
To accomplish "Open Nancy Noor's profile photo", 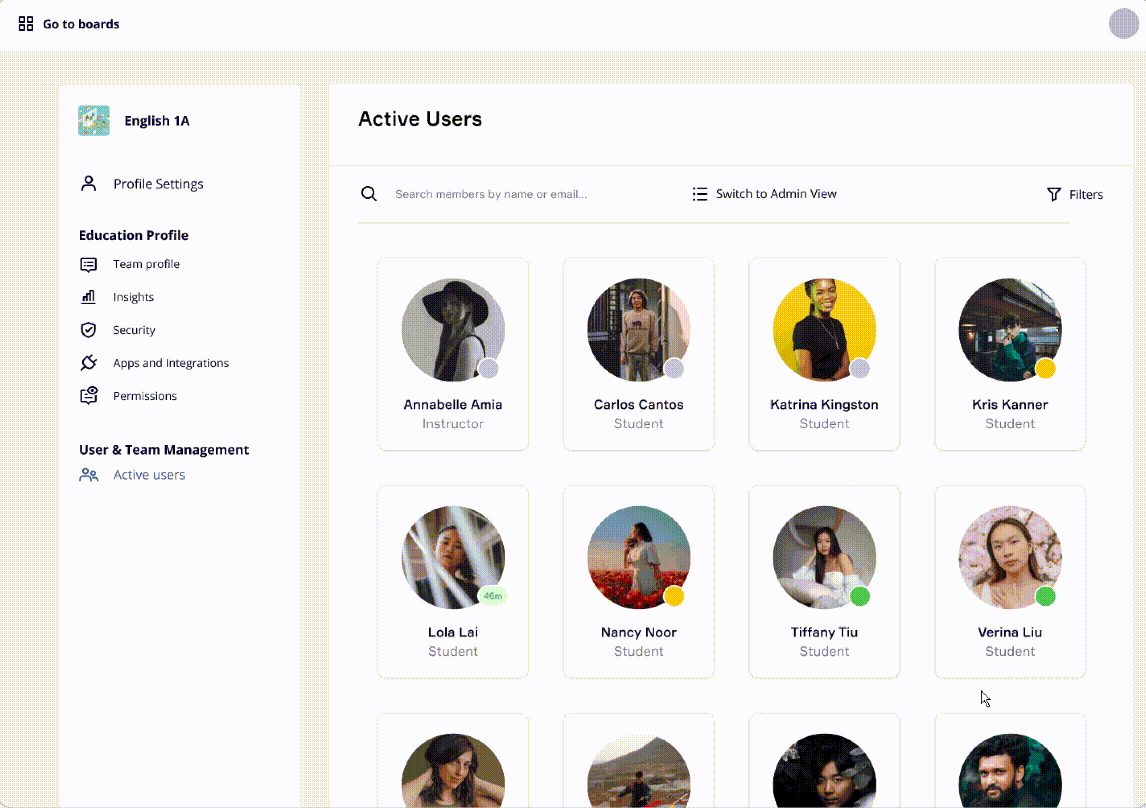I will (638, 557).
